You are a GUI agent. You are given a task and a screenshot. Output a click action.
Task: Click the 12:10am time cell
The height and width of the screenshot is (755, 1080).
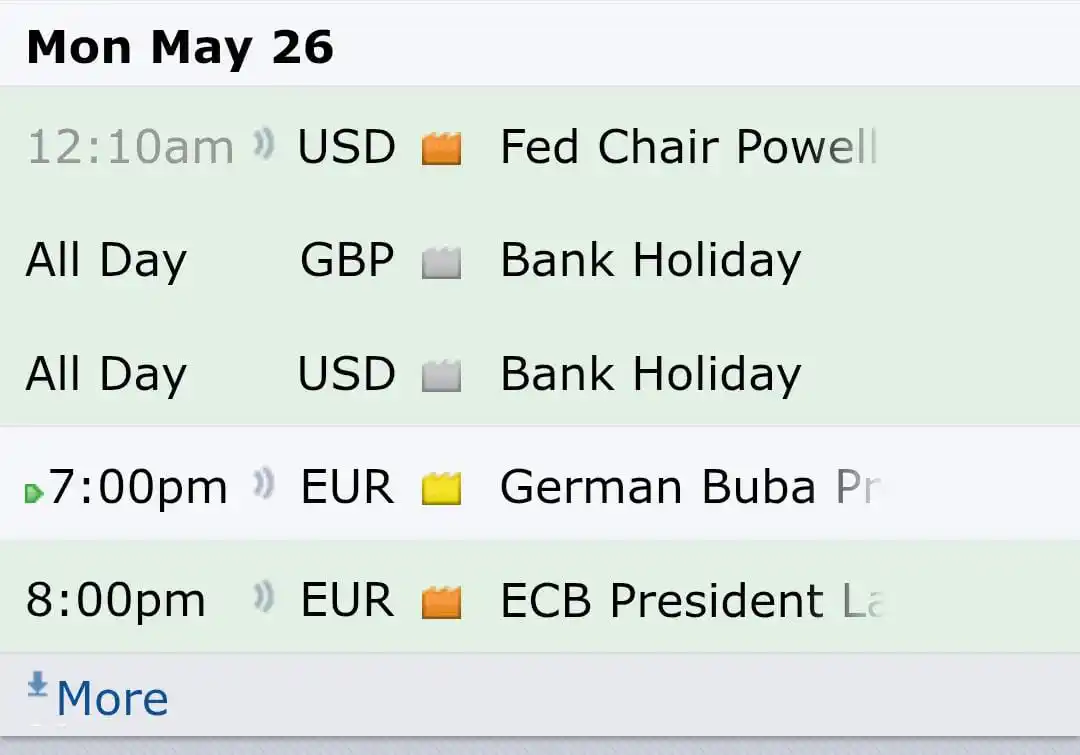click(130, 147)
